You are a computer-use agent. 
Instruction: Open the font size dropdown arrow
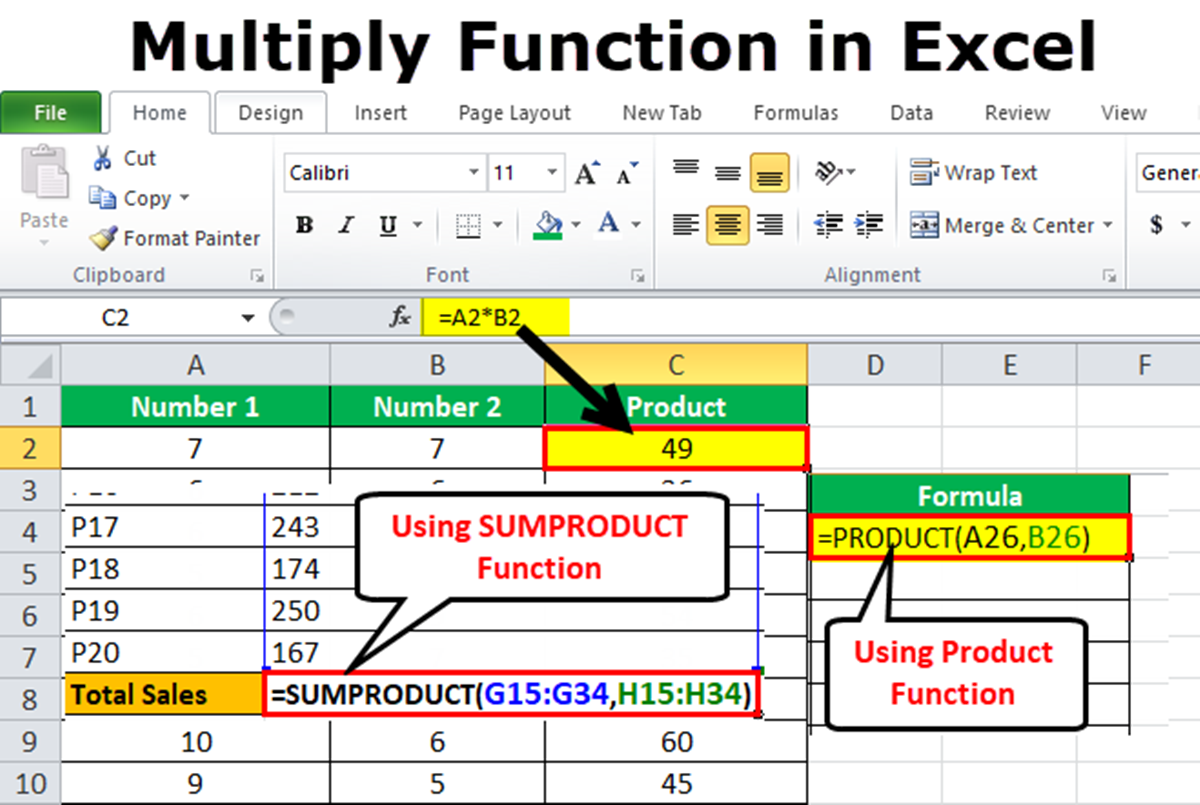(553, 174)
